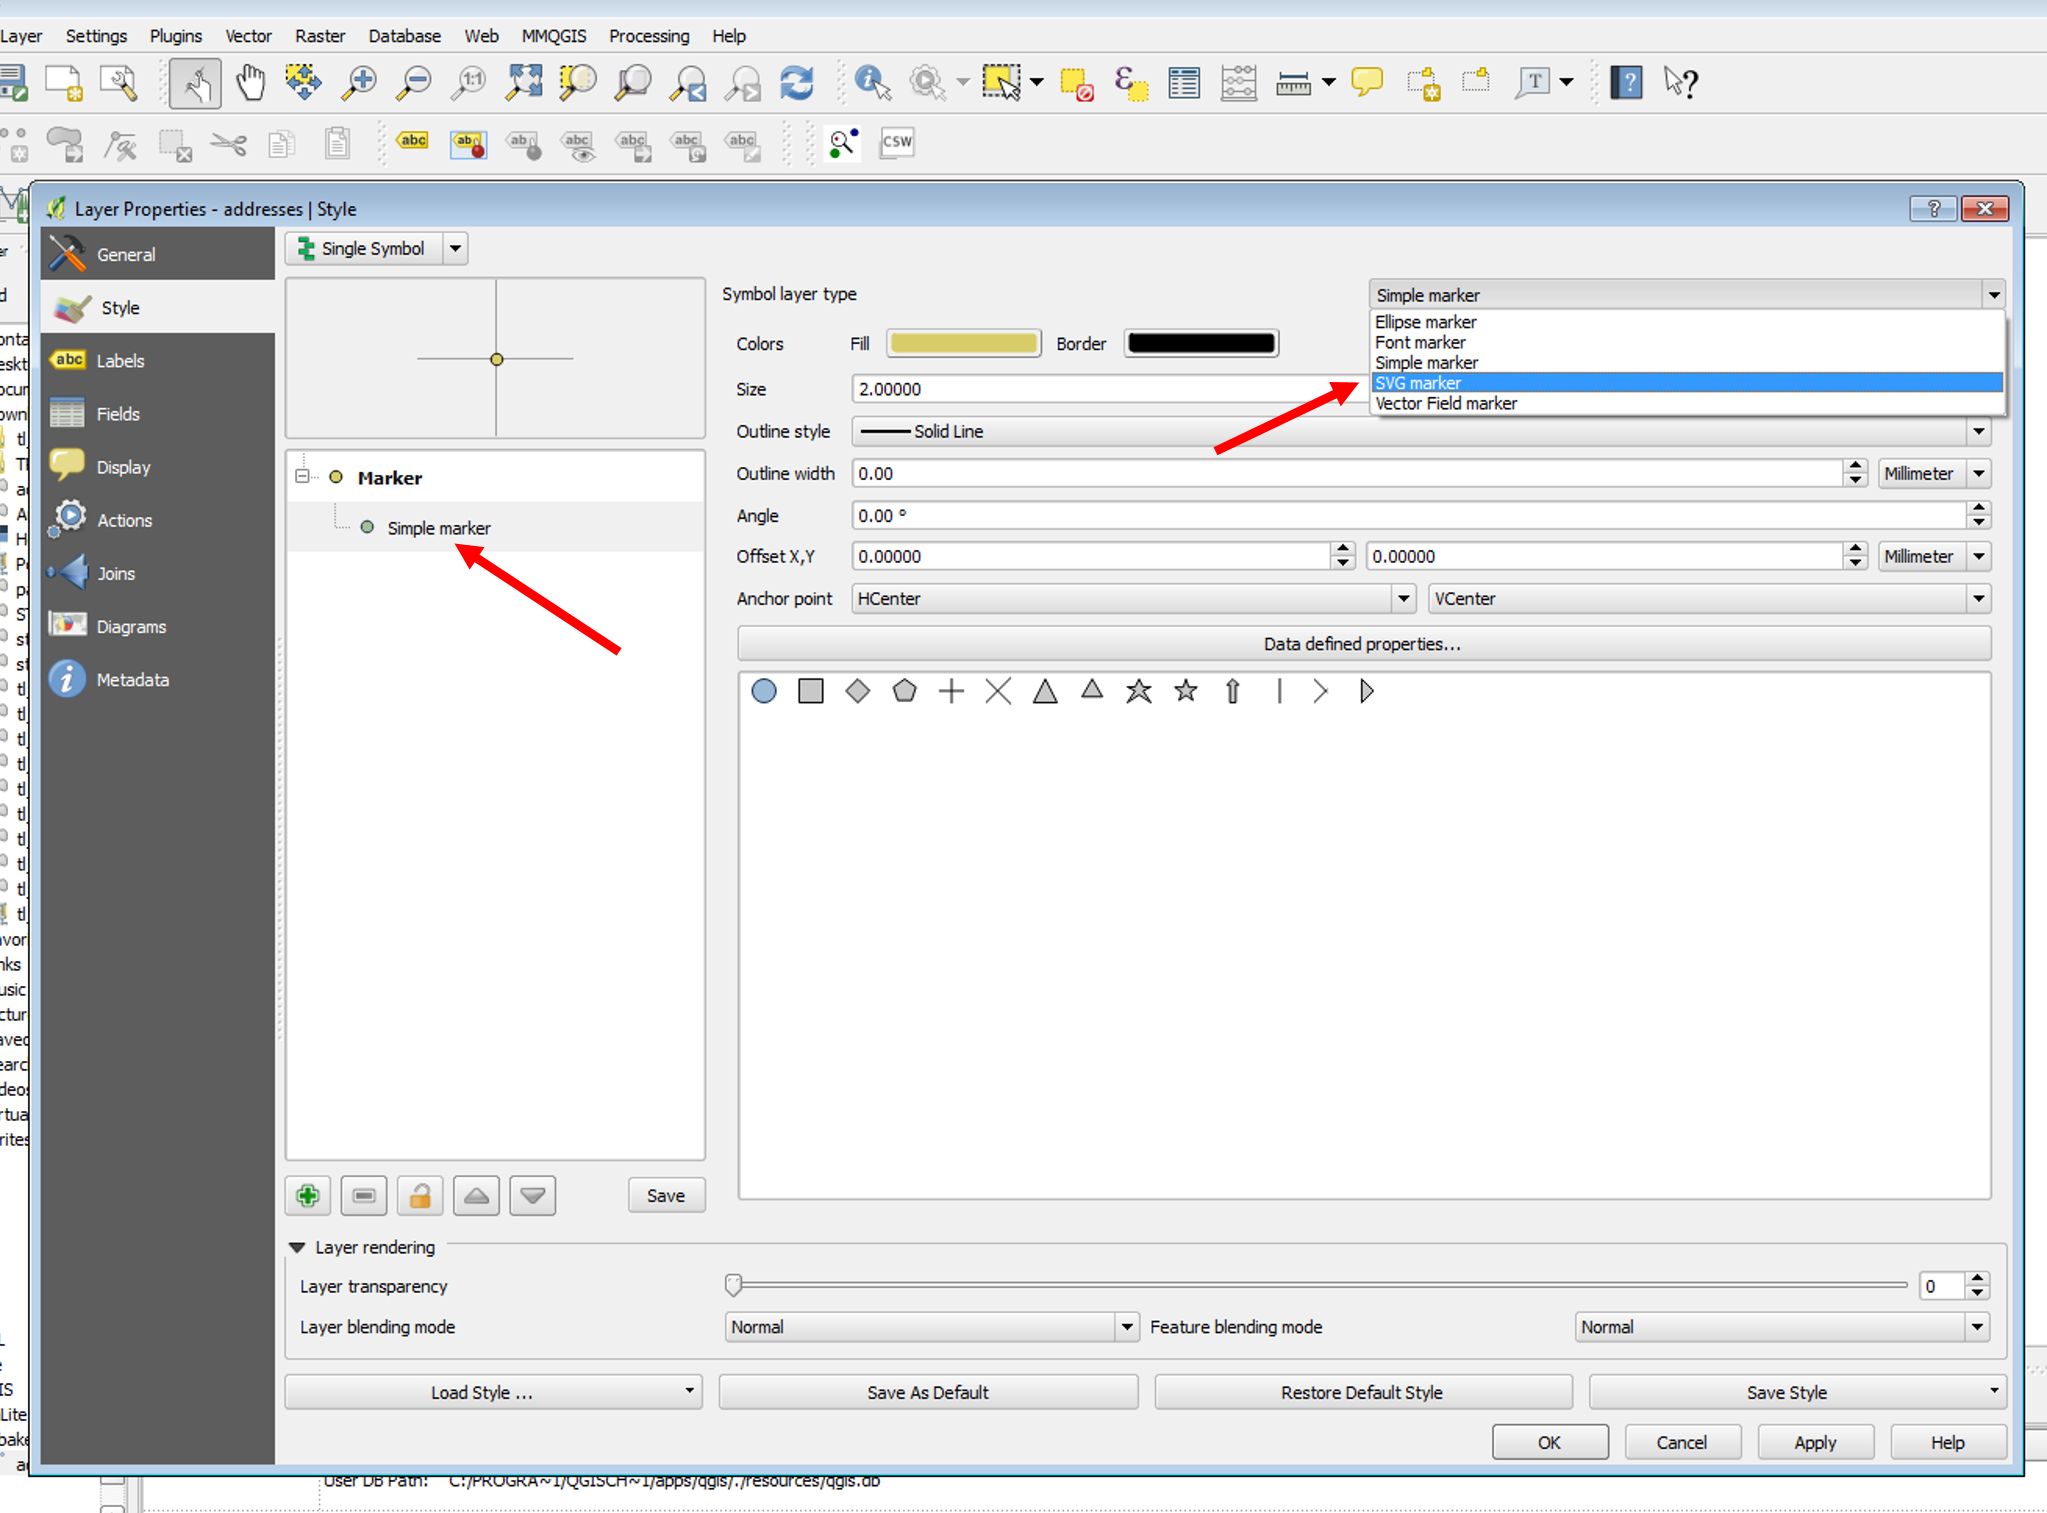Image resolution: width=2047 pixels, height=1513 pixels.
Task: Click the Apply button
Action: coord(1815,1442)
